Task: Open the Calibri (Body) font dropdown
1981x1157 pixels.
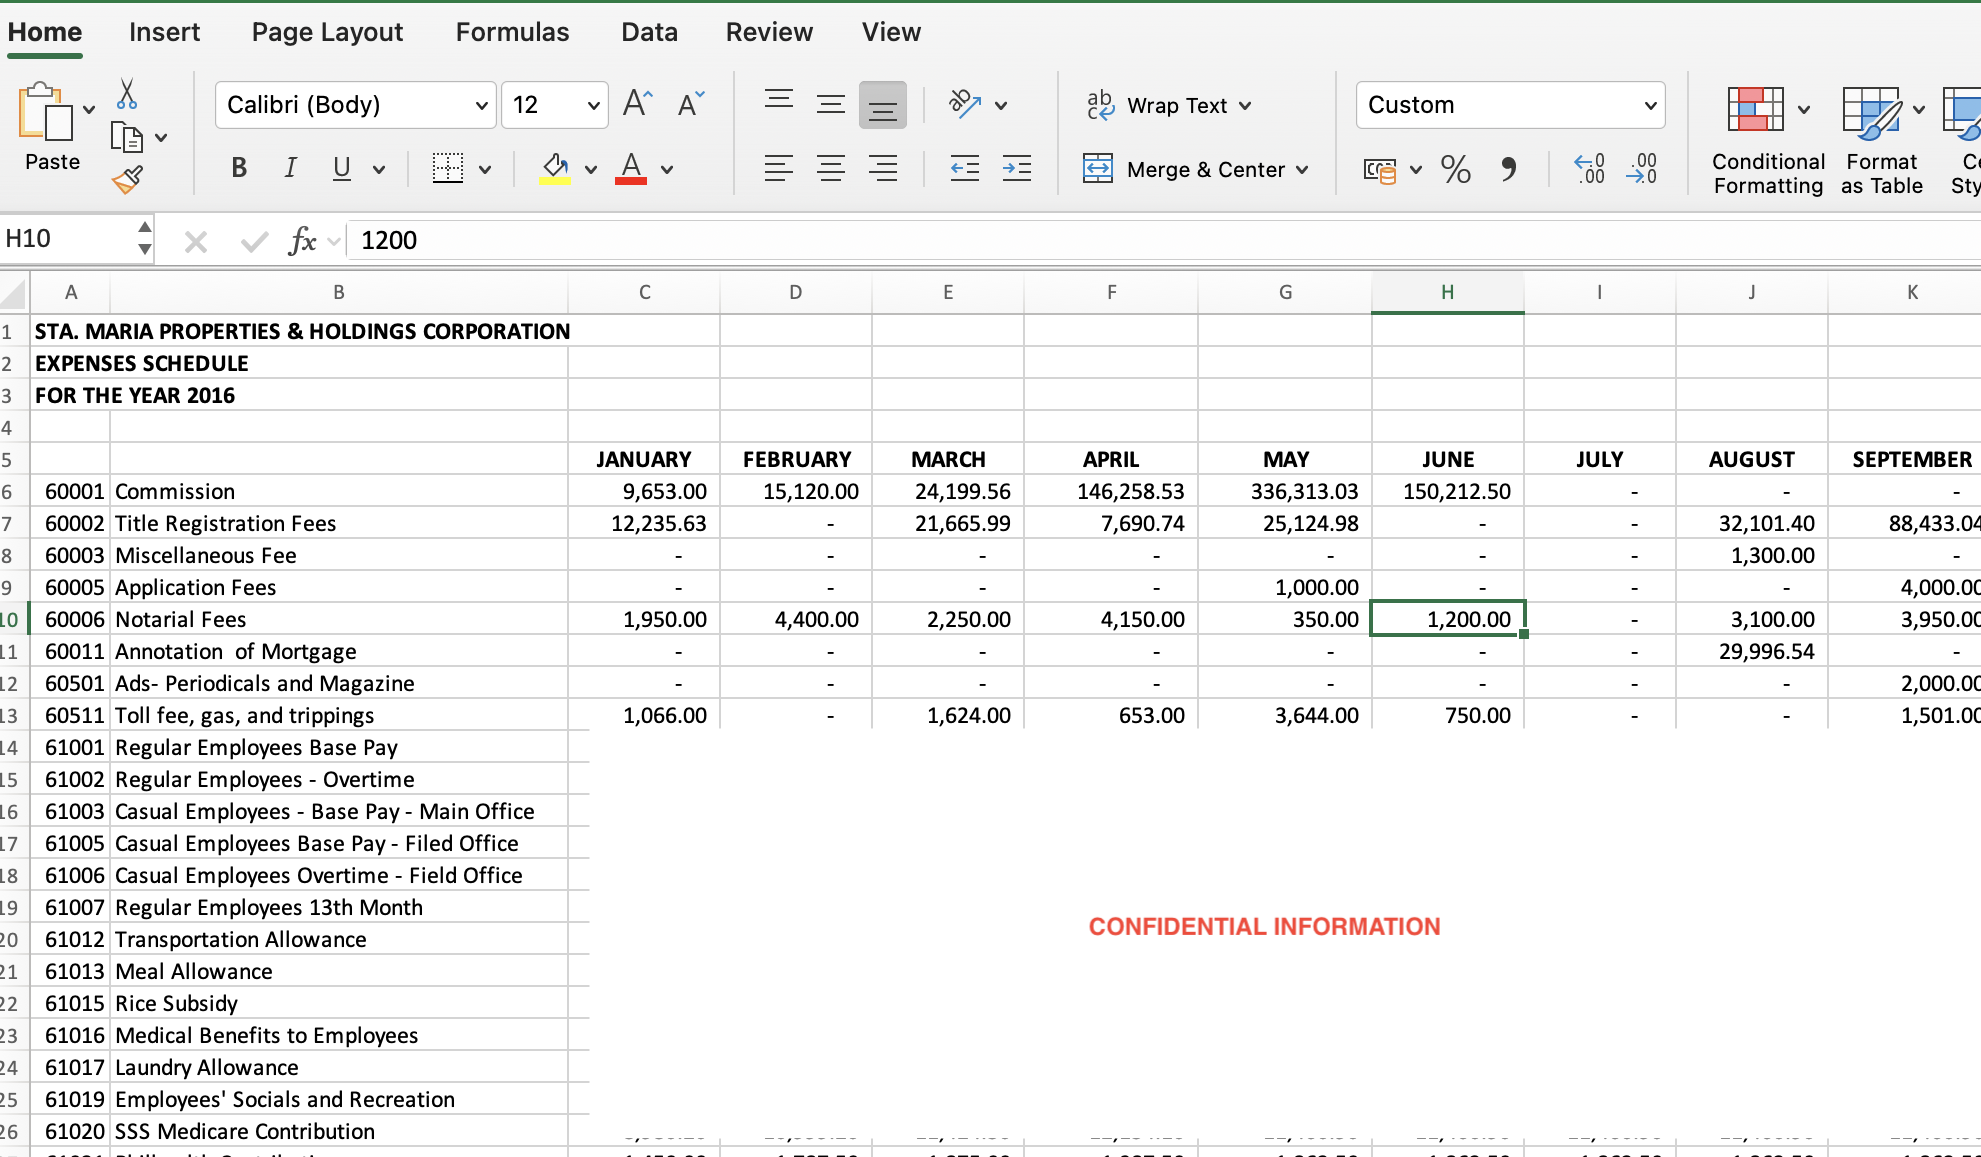Action: (482, 105)
